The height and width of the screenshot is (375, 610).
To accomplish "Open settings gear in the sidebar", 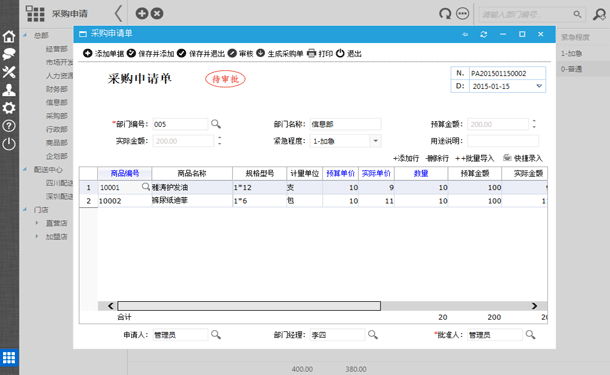I will [x=9, y=108].
